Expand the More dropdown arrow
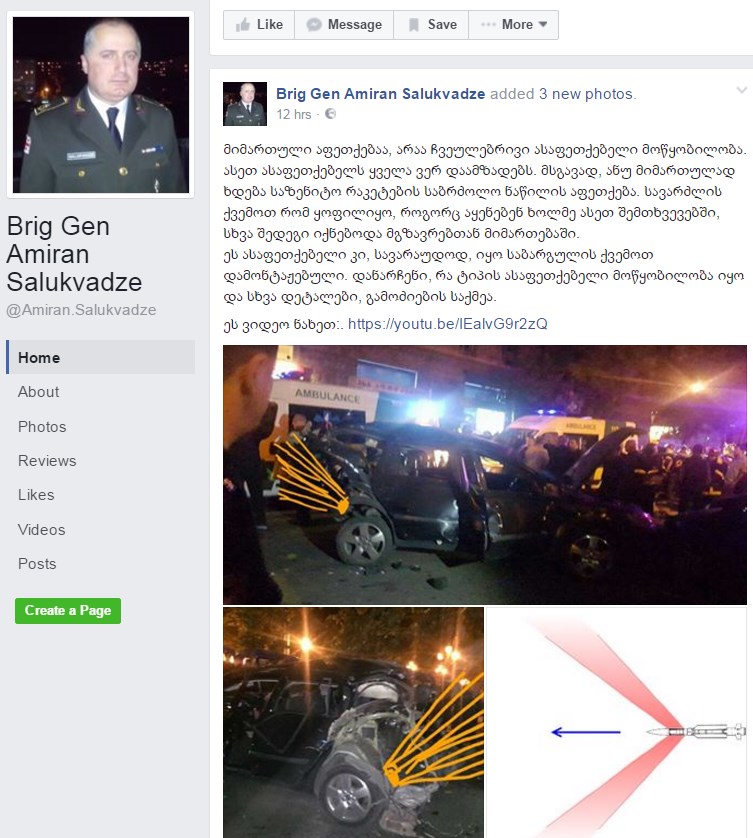 pyautogui.click(x=543, y=25)
